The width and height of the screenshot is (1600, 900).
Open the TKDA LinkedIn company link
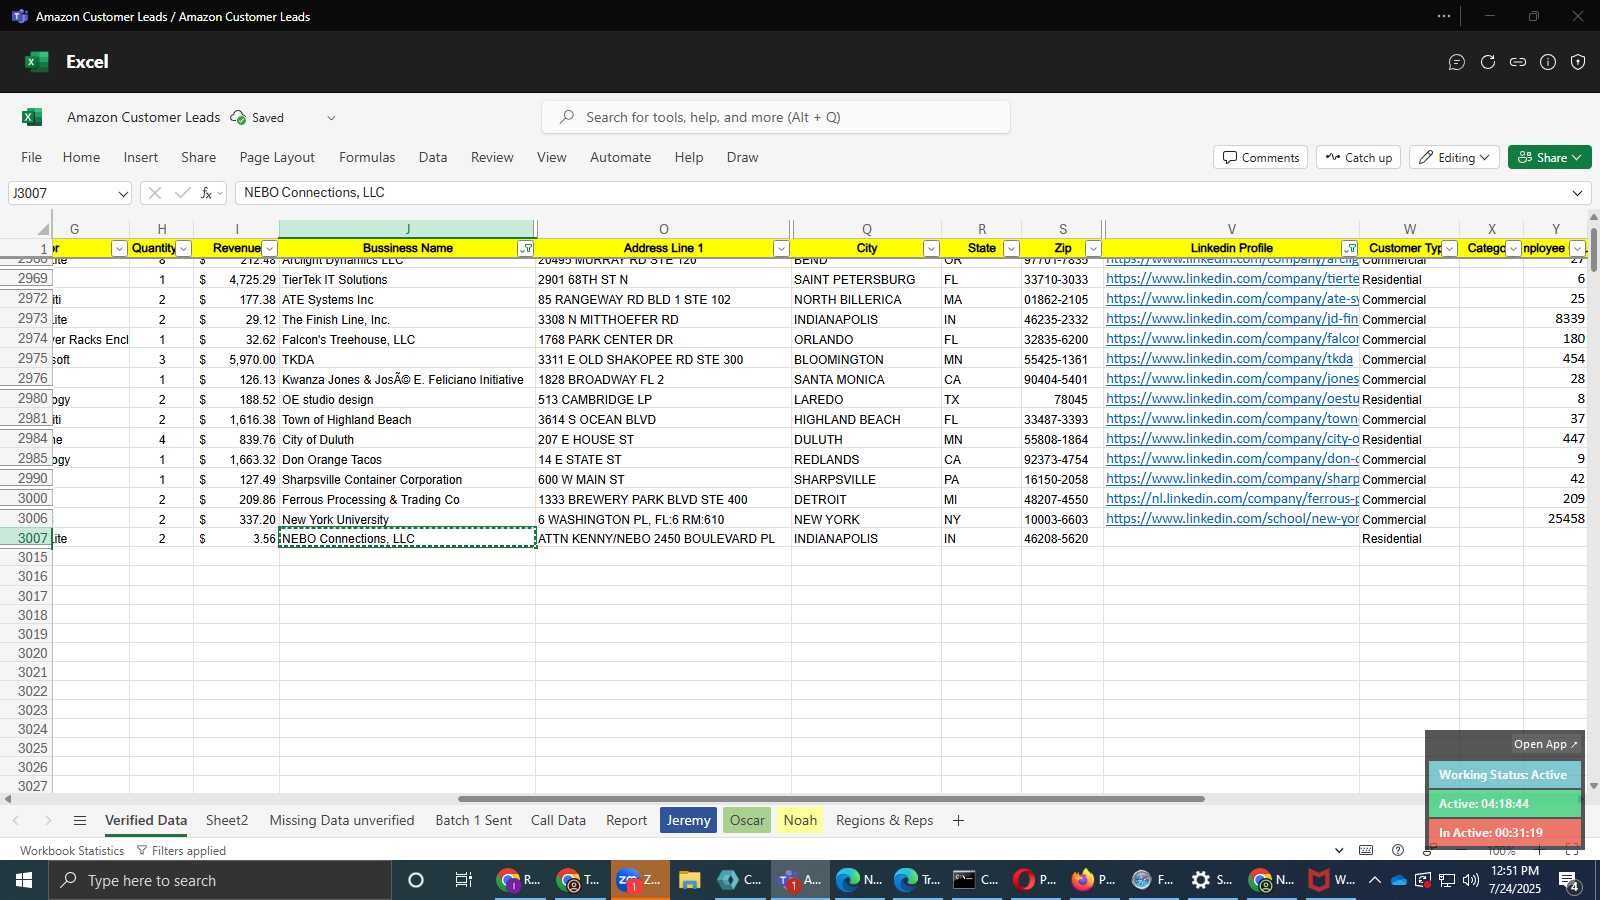[x=1229, y=359]
